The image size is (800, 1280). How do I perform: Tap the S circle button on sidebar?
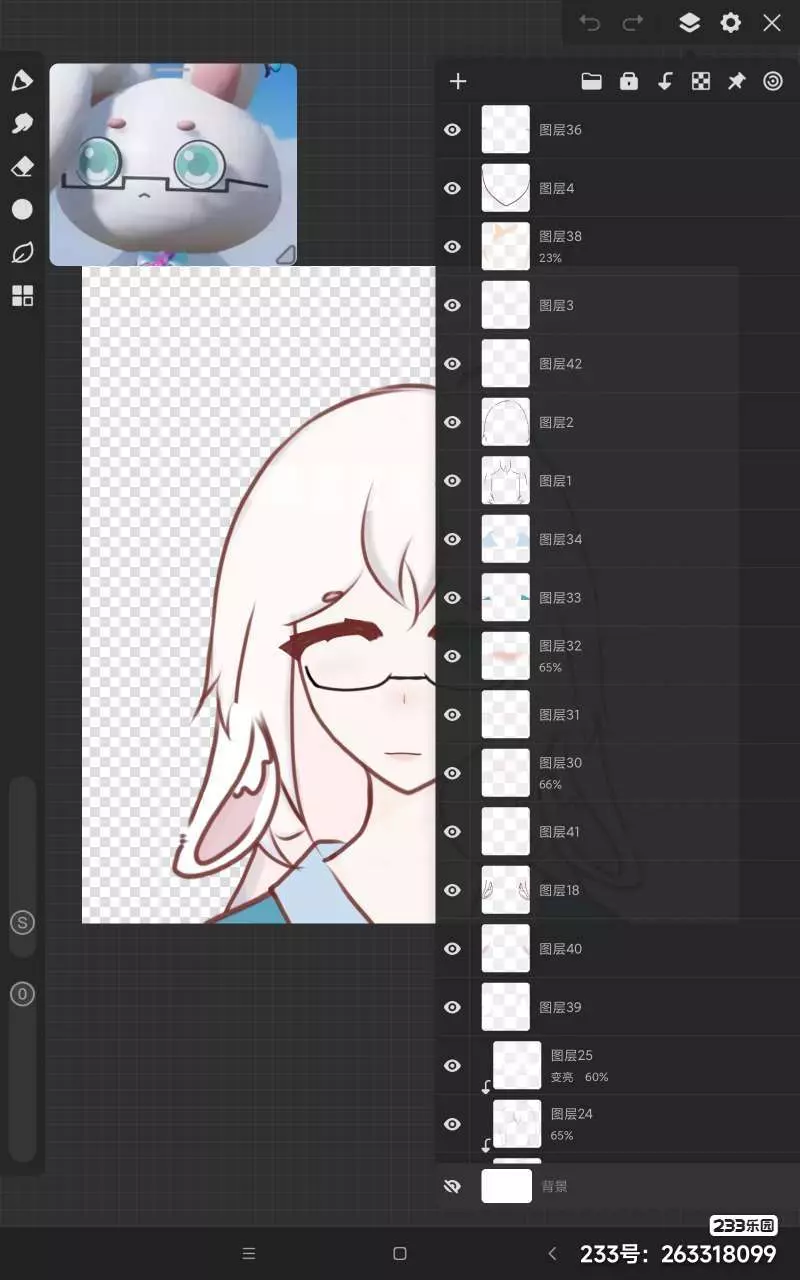click(x=22, y=923)
